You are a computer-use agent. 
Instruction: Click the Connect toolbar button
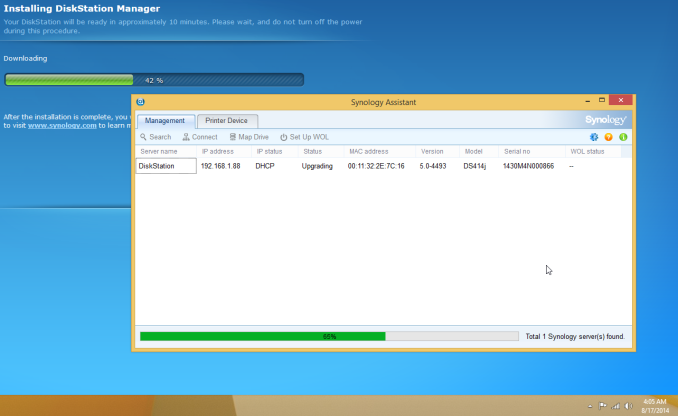click(200, 137)
